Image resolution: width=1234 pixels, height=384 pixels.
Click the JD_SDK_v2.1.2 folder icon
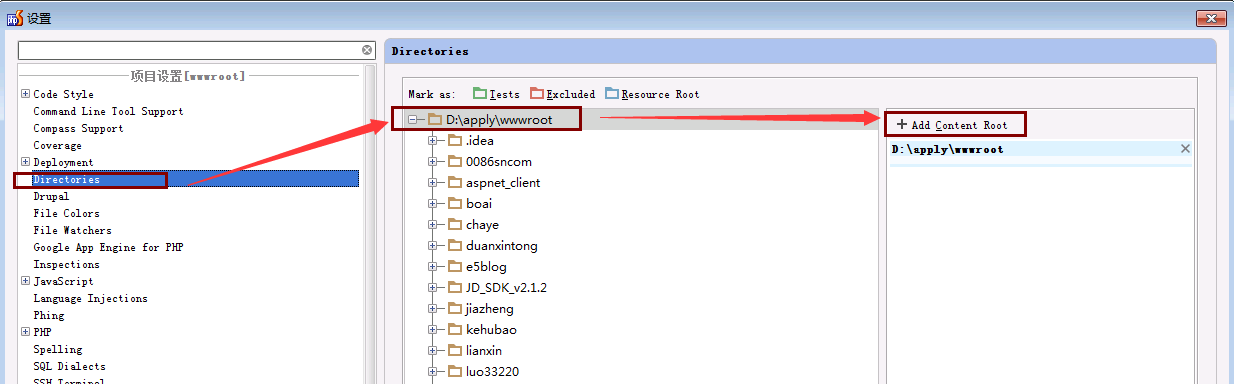click(455, 287)
